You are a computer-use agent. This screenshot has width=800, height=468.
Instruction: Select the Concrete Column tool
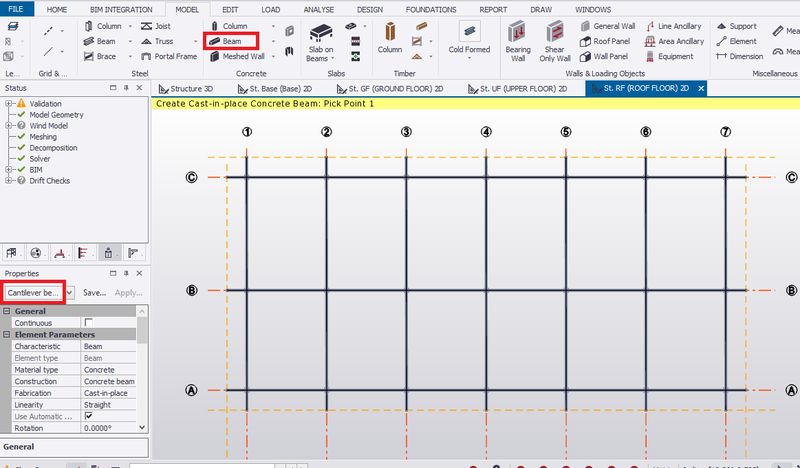(229, 26)
